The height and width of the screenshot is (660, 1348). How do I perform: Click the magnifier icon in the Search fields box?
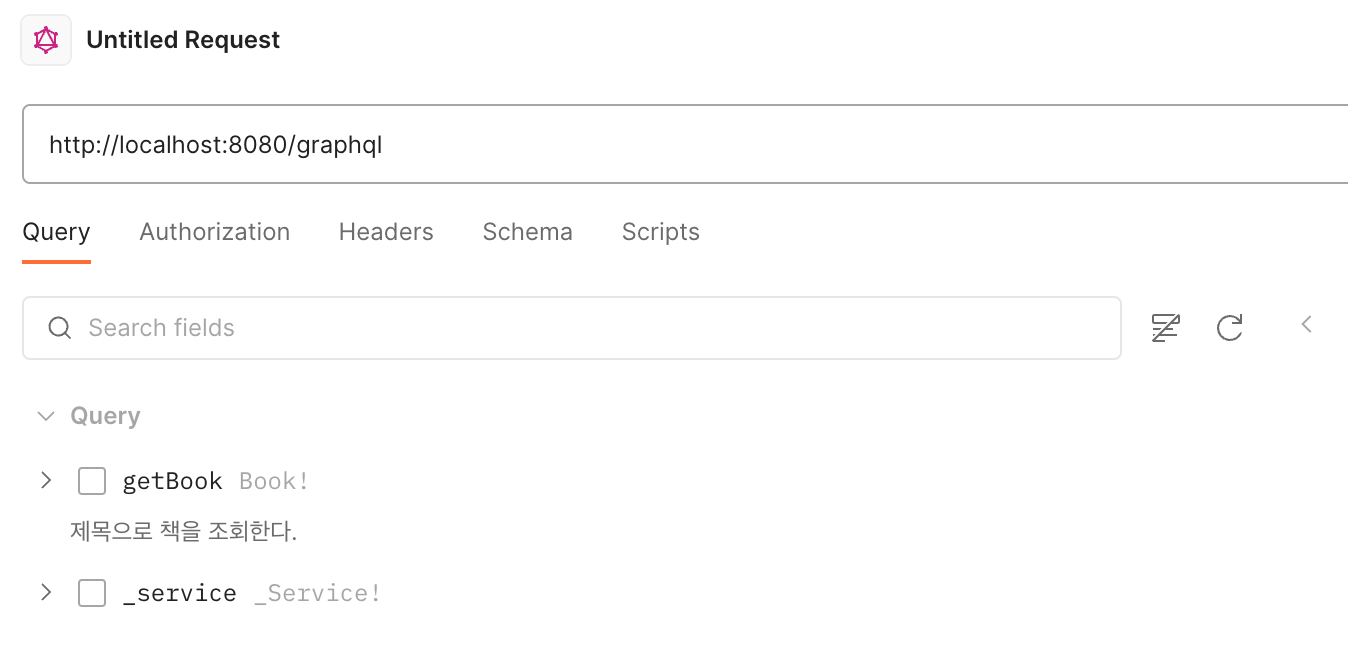59,327
